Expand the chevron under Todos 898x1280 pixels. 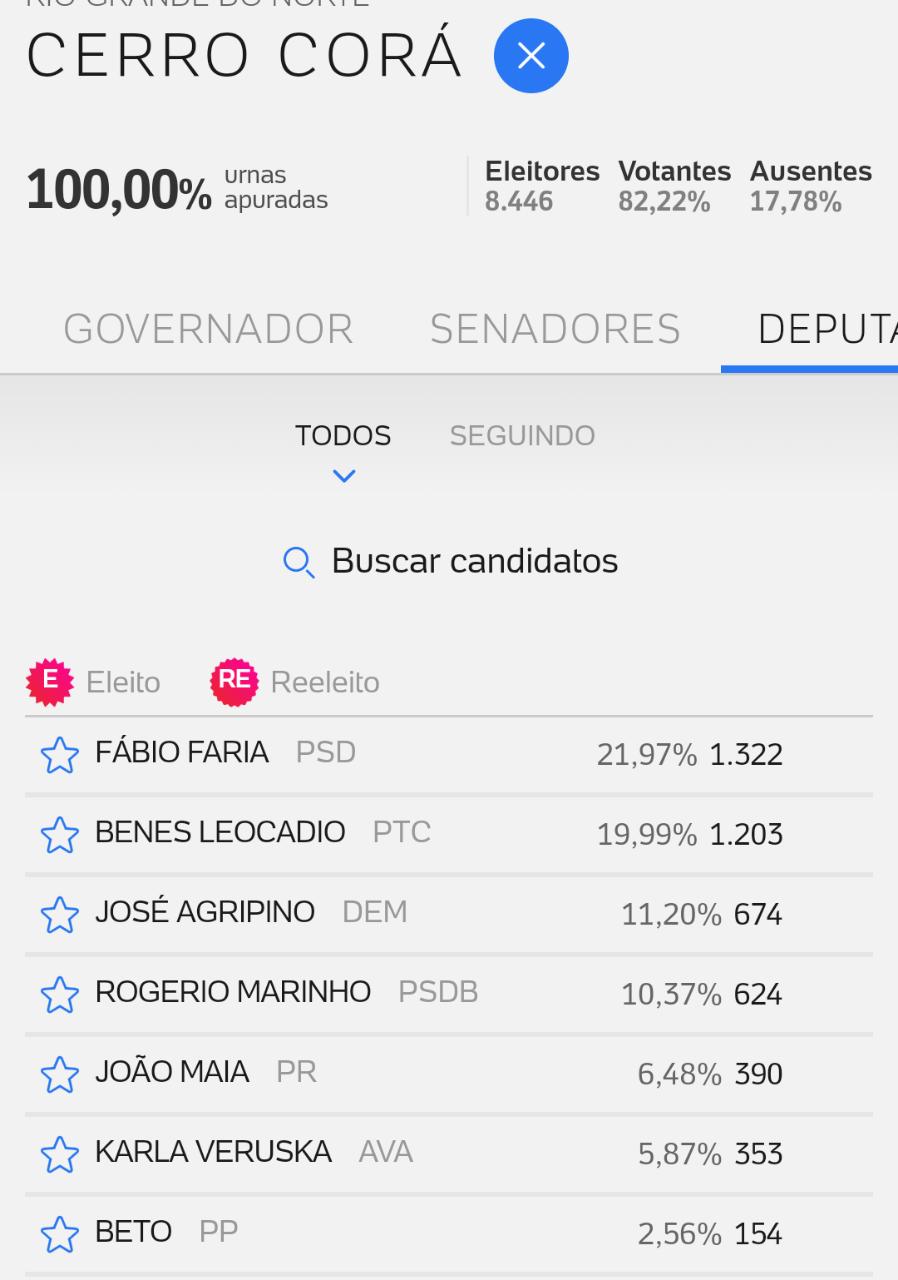343,477
